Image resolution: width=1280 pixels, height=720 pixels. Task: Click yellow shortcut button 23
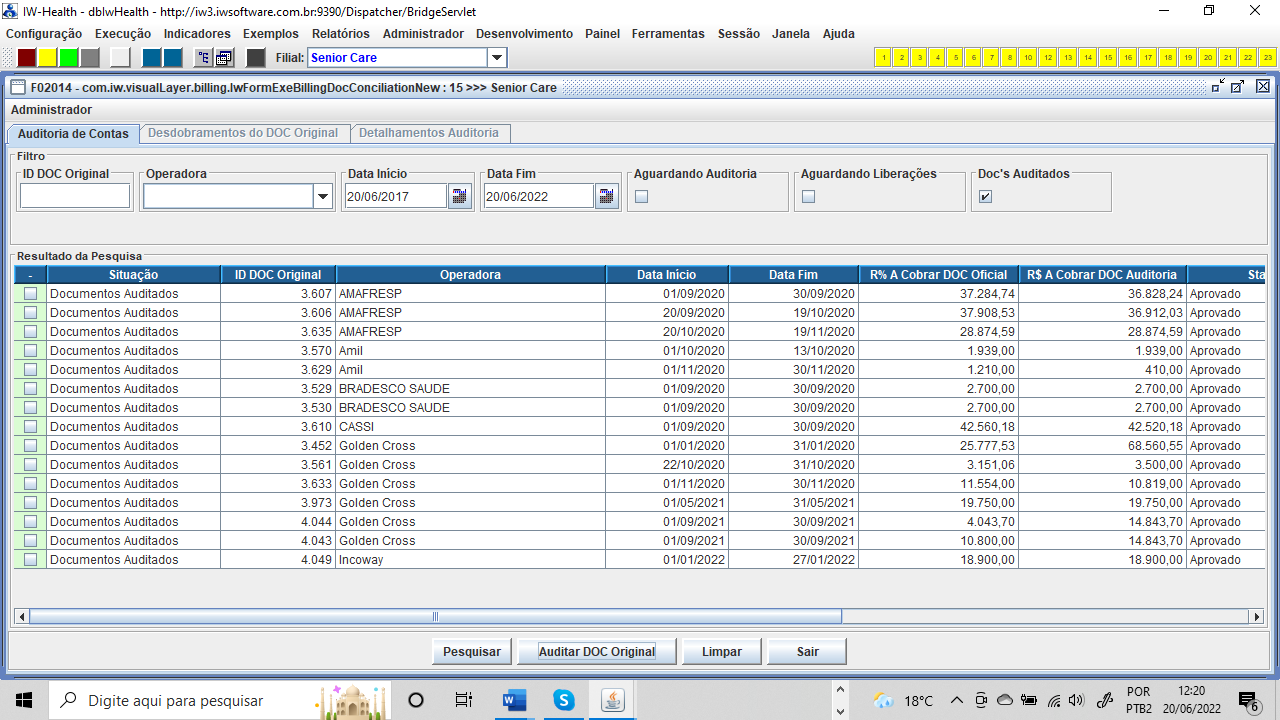(1268, 57)
